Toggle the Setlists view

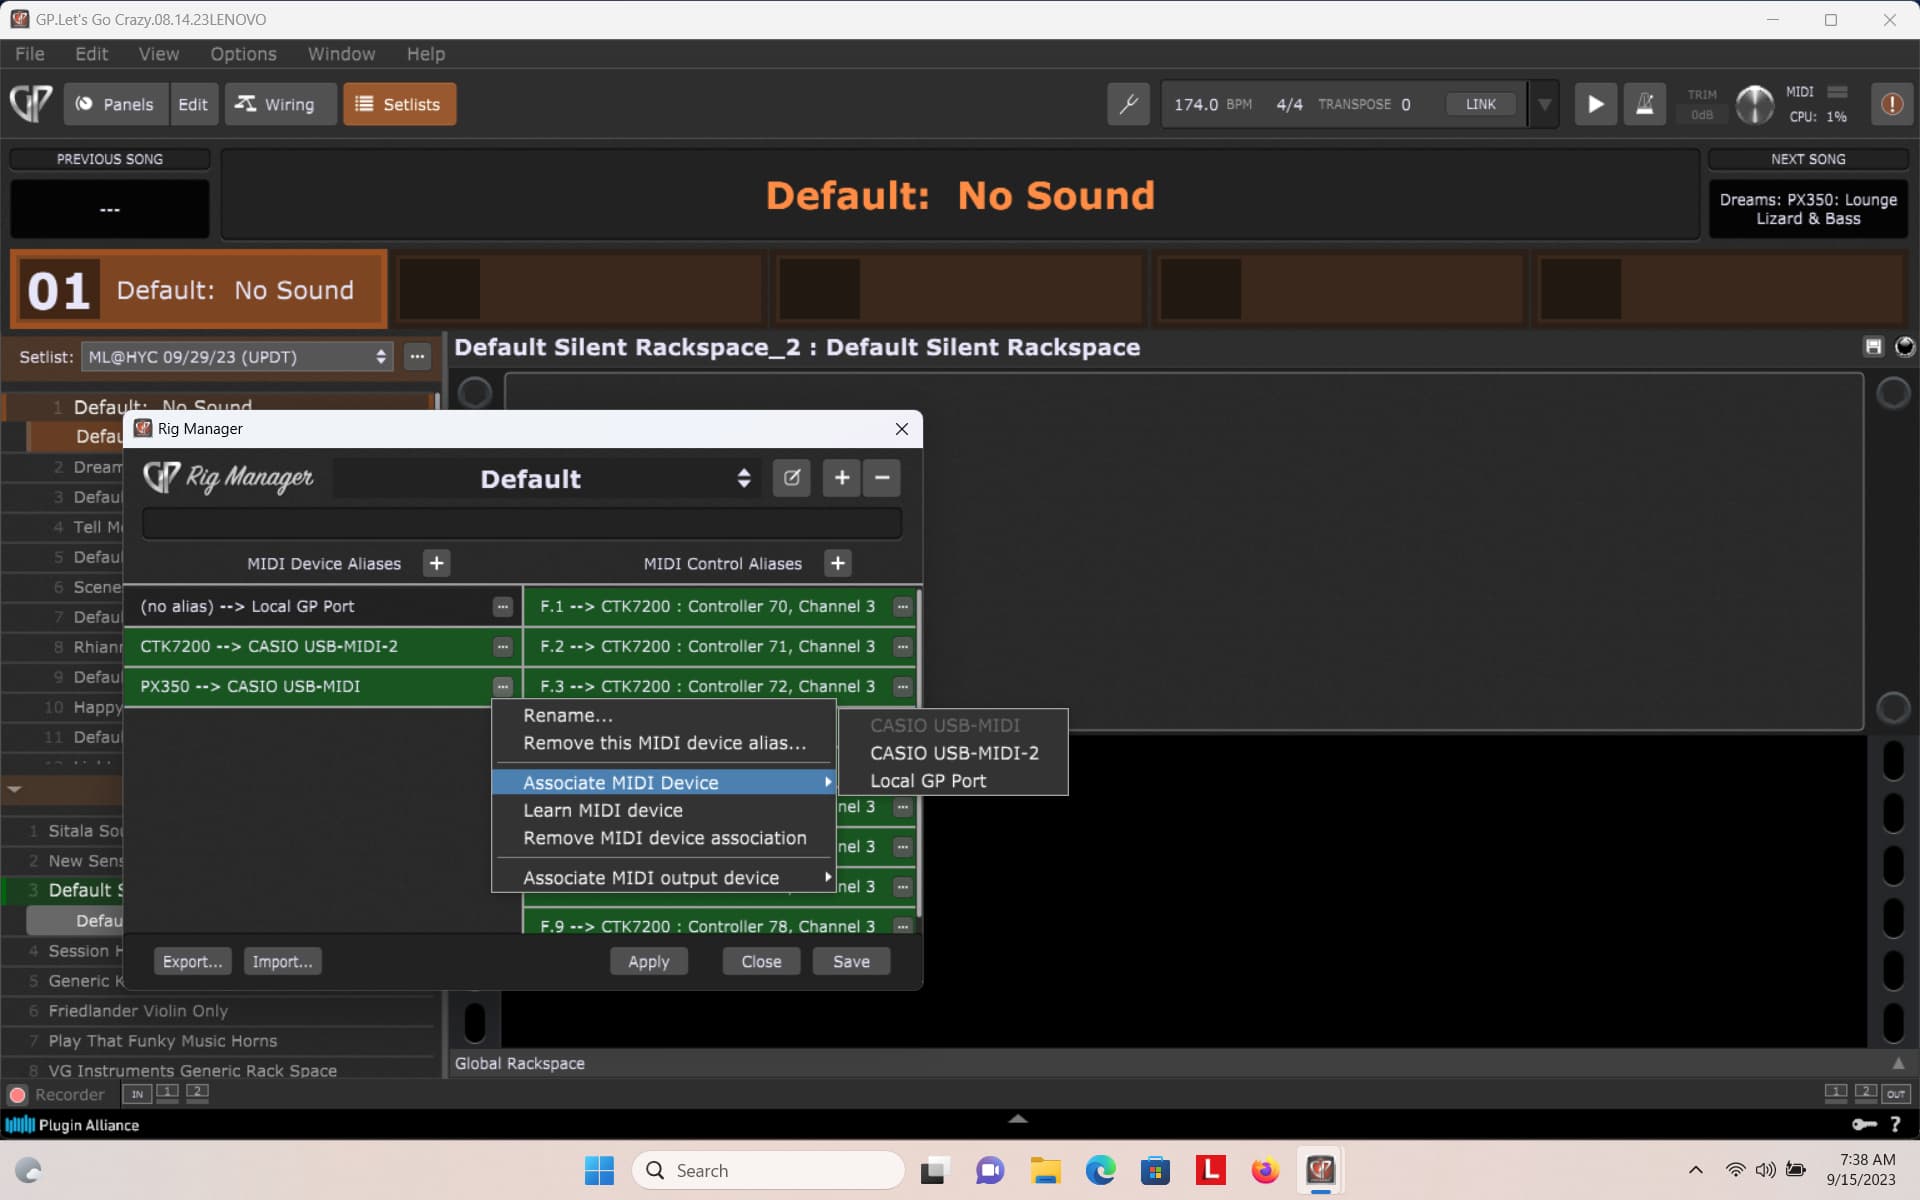click(399, 104)
